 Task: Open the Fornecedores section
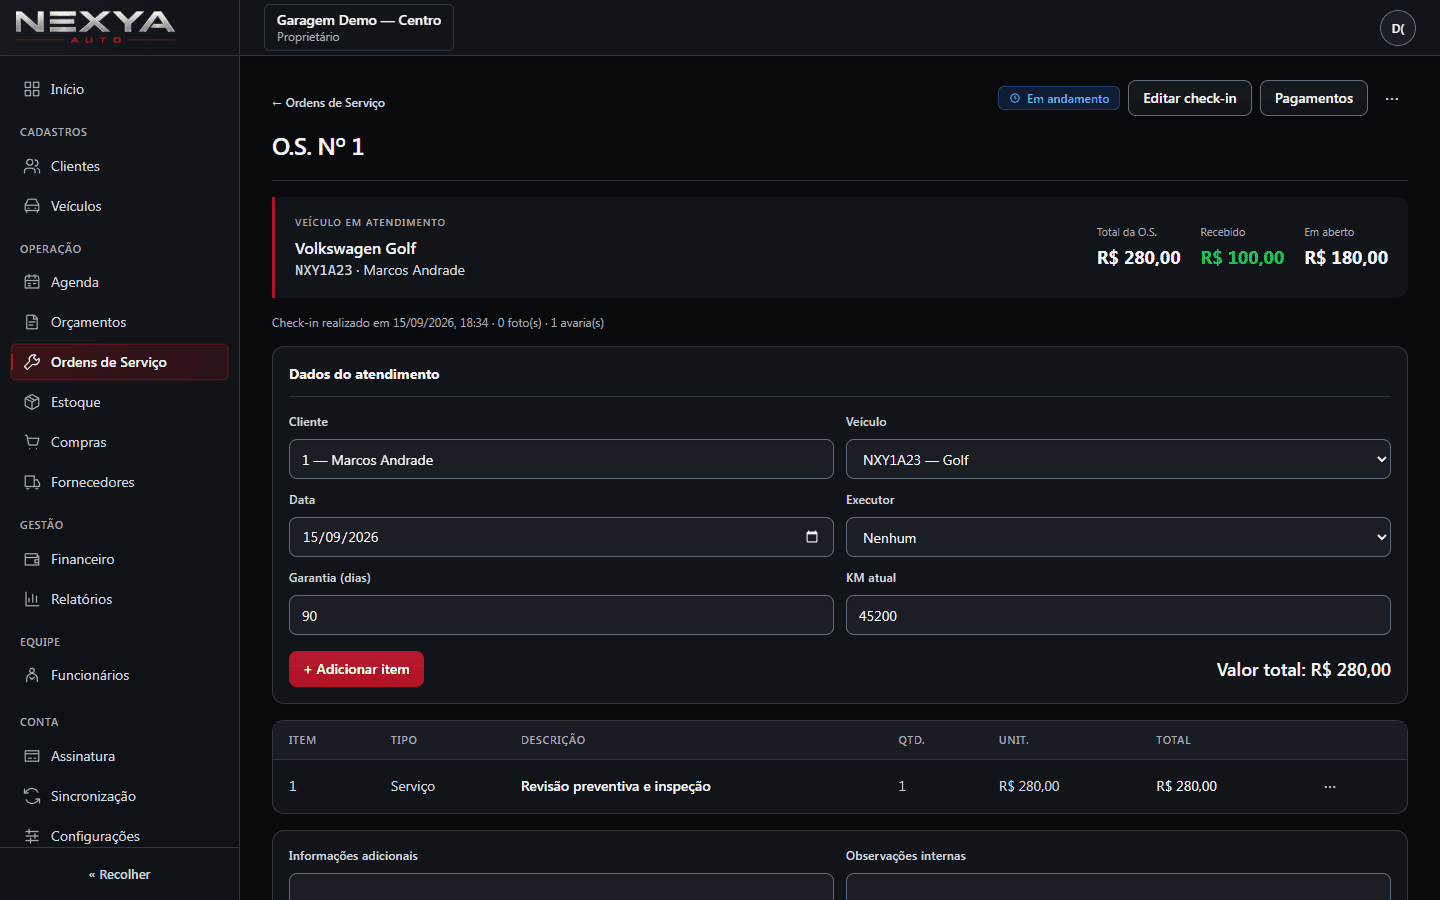120,482
